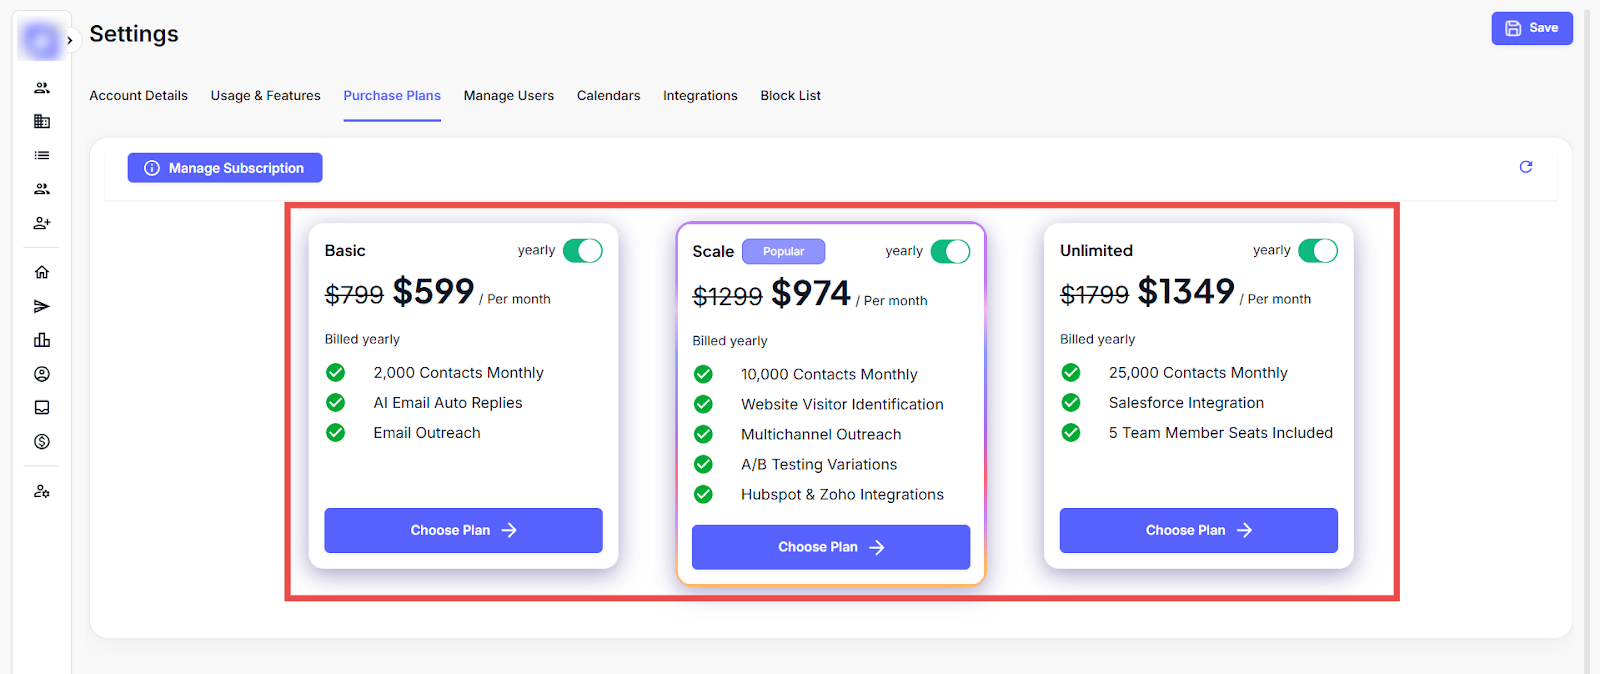Click the inbox tray icon in the sidebar
This screenshot has height=674, width=1600.
[42, 408]
